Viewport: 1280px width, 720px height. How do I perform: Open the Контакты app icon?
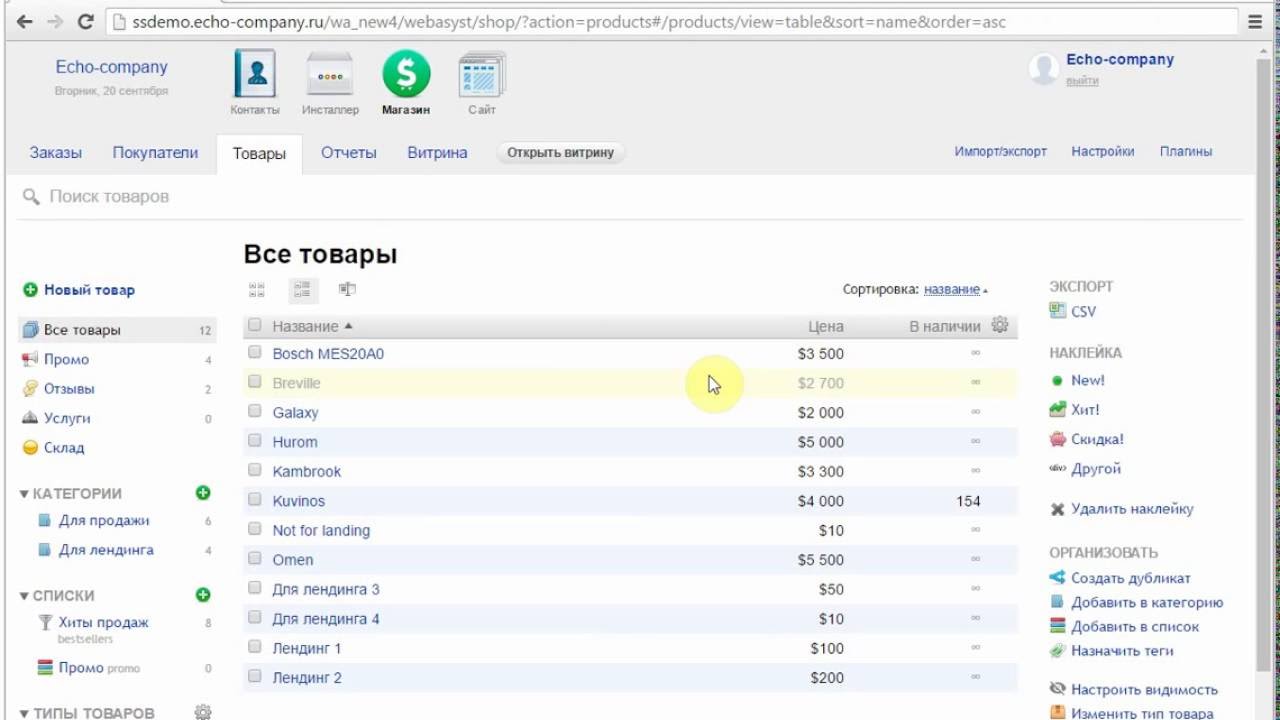pos(255,75)
